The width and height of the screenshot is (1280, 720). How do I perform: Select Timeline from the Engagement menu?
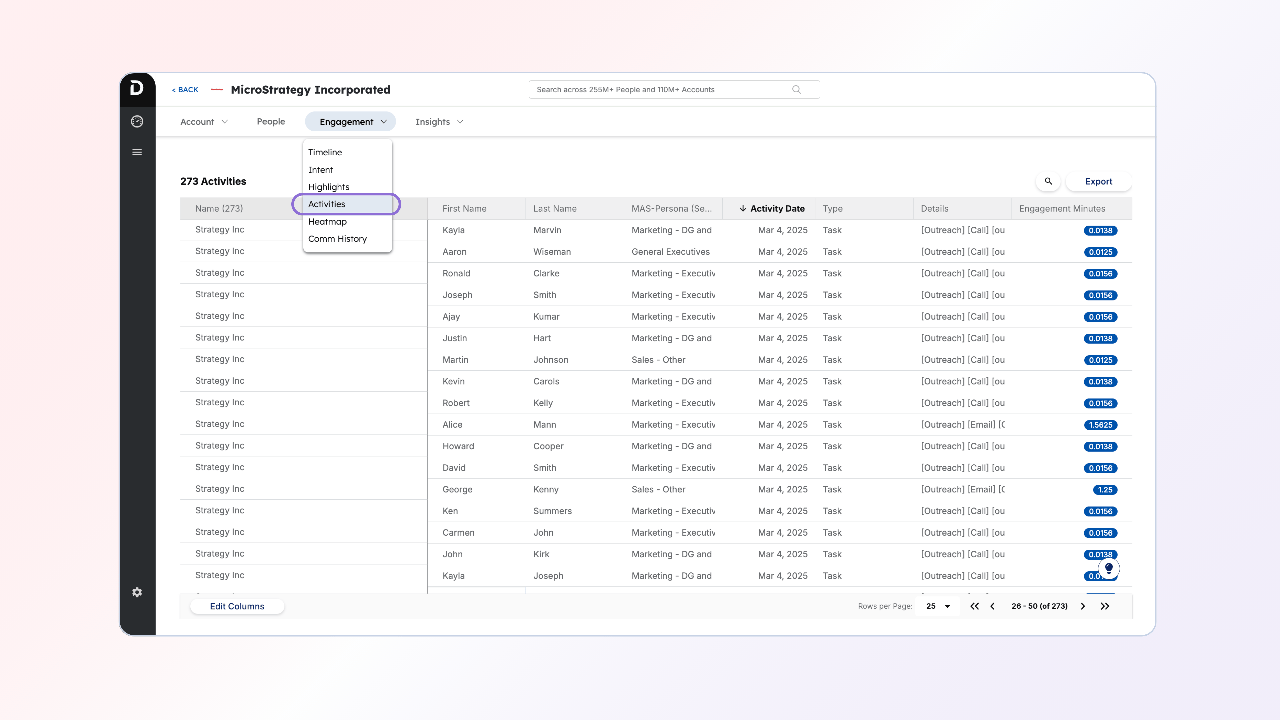tap(325, 152)
